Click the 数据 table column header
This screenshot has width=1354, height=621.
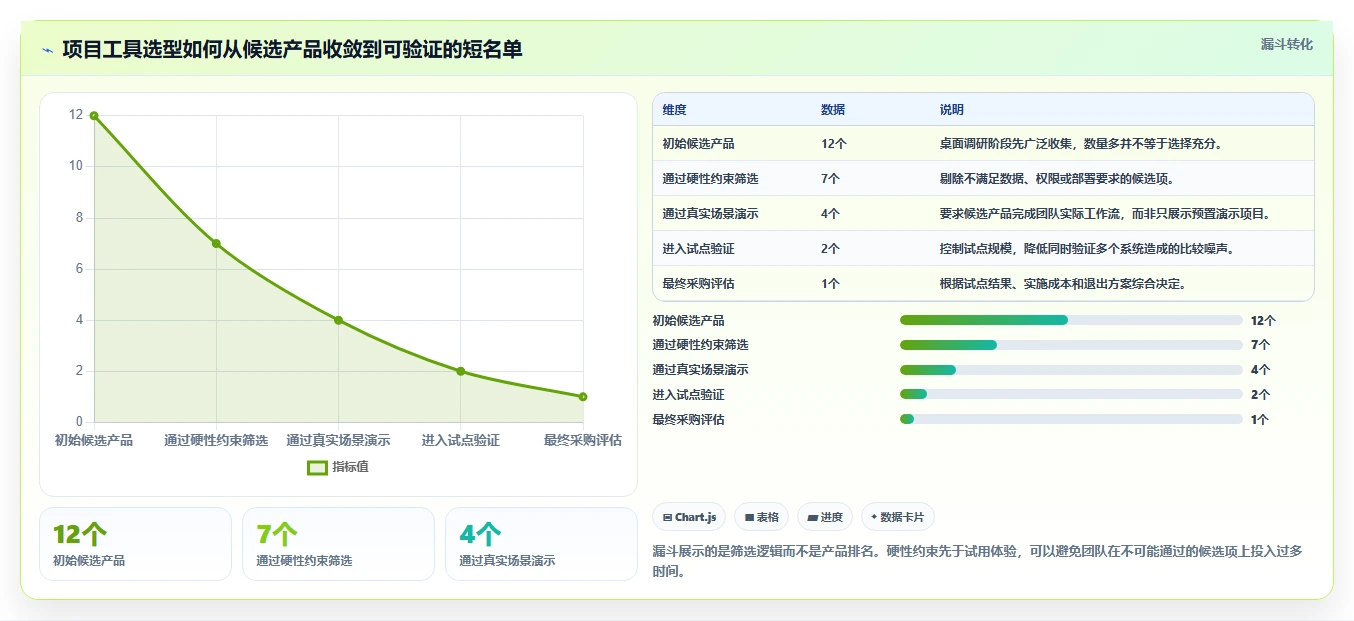833,110
